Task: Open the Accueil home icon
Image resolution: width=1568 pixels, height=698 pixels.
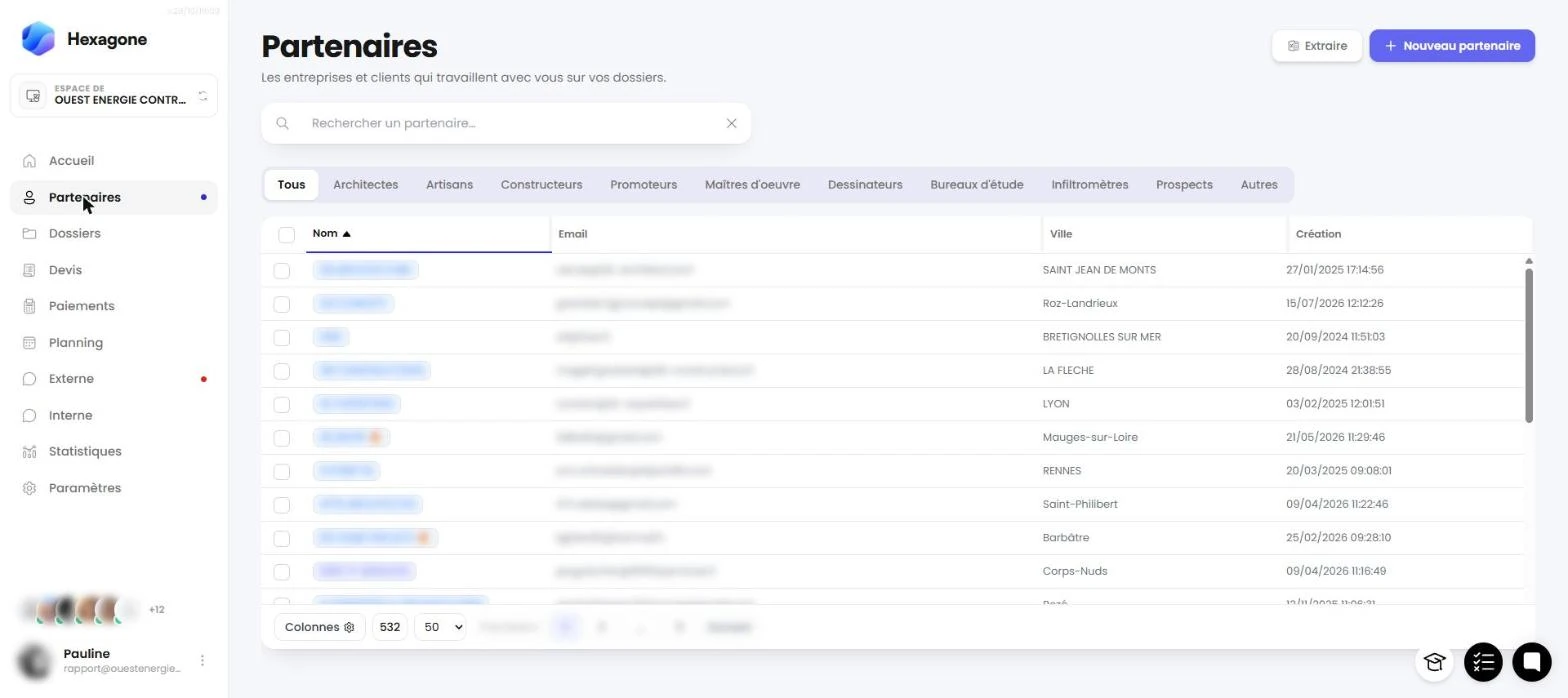Action: tap(29, 161)
